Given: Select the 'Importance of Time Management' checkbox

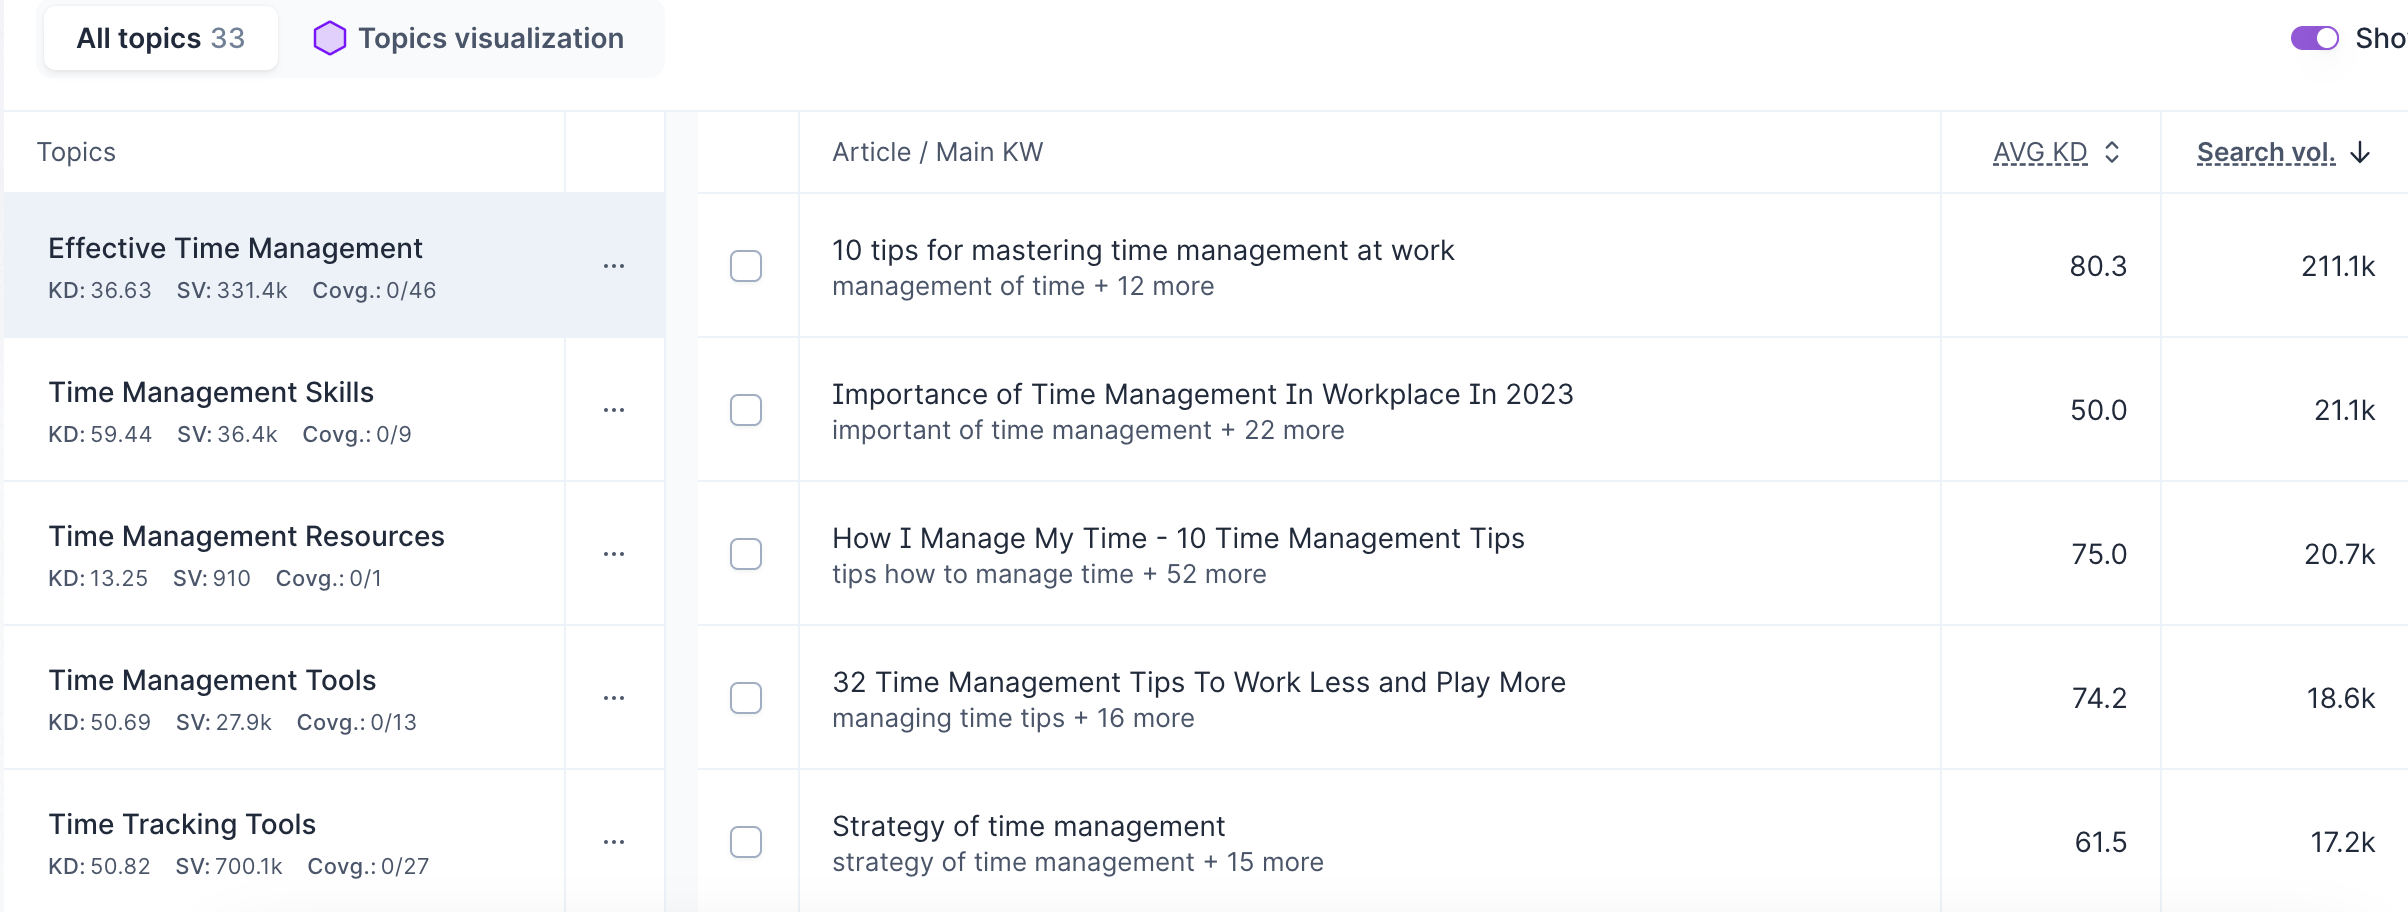Looking at the screenshot, I should (746, 410).
